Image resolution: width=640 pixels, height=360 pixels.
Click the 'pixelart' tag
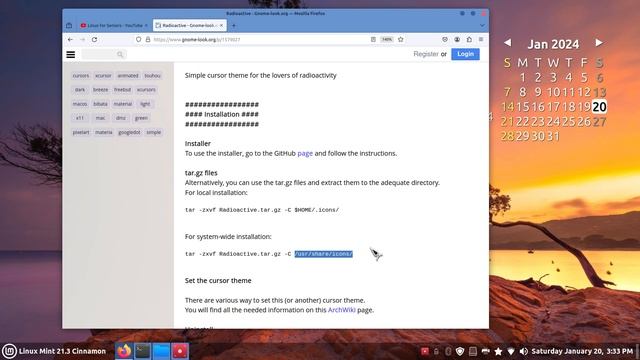point(81,132)
